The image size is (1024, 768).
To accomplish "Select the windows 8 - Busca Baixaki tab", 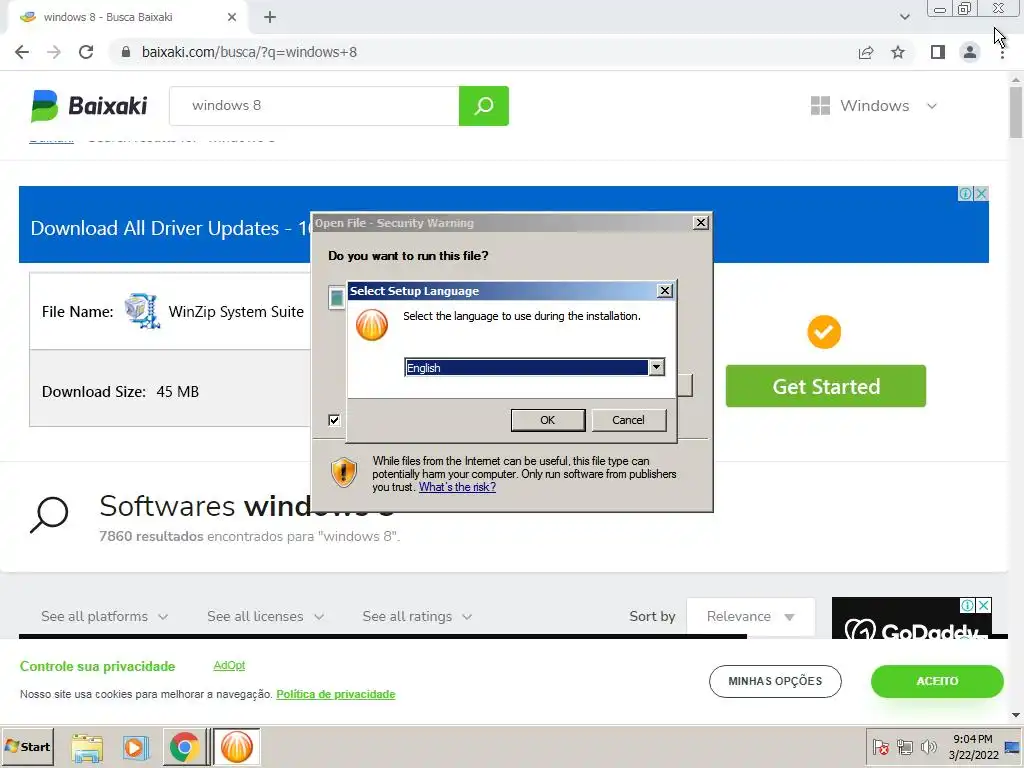I will tap(127, 18).
